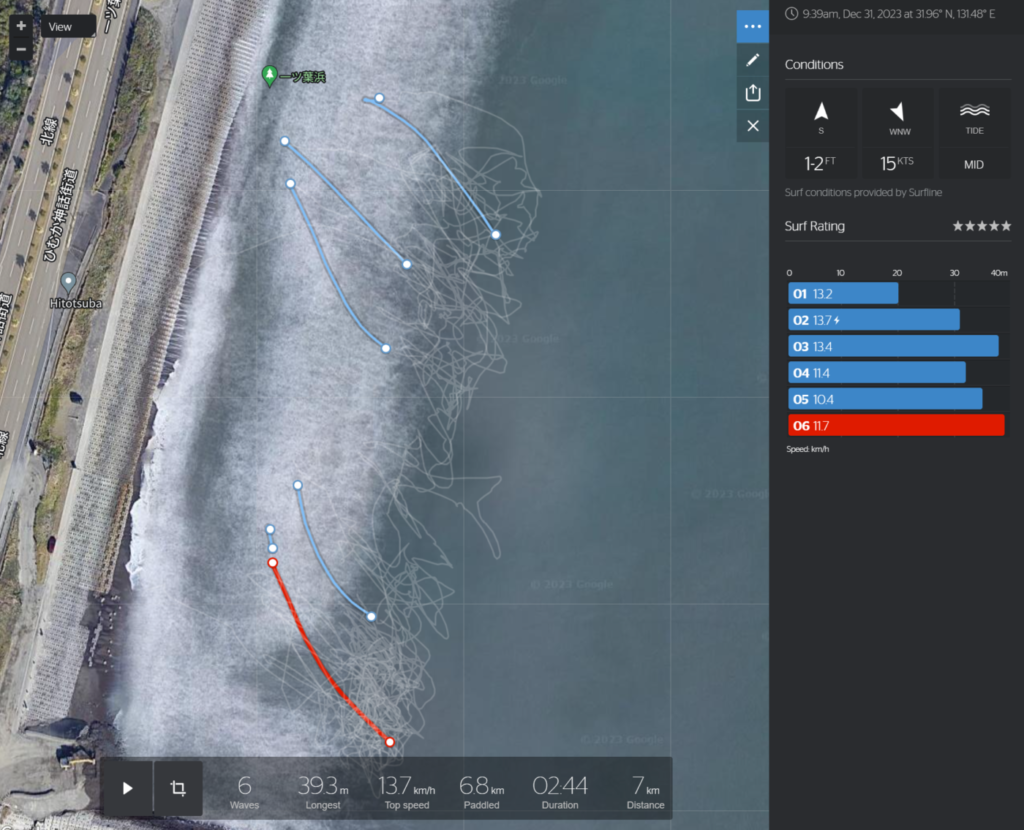The image size is (1024, 830).
Task: Open the three-dots more options menu
Action: click(x=752, y=27)
